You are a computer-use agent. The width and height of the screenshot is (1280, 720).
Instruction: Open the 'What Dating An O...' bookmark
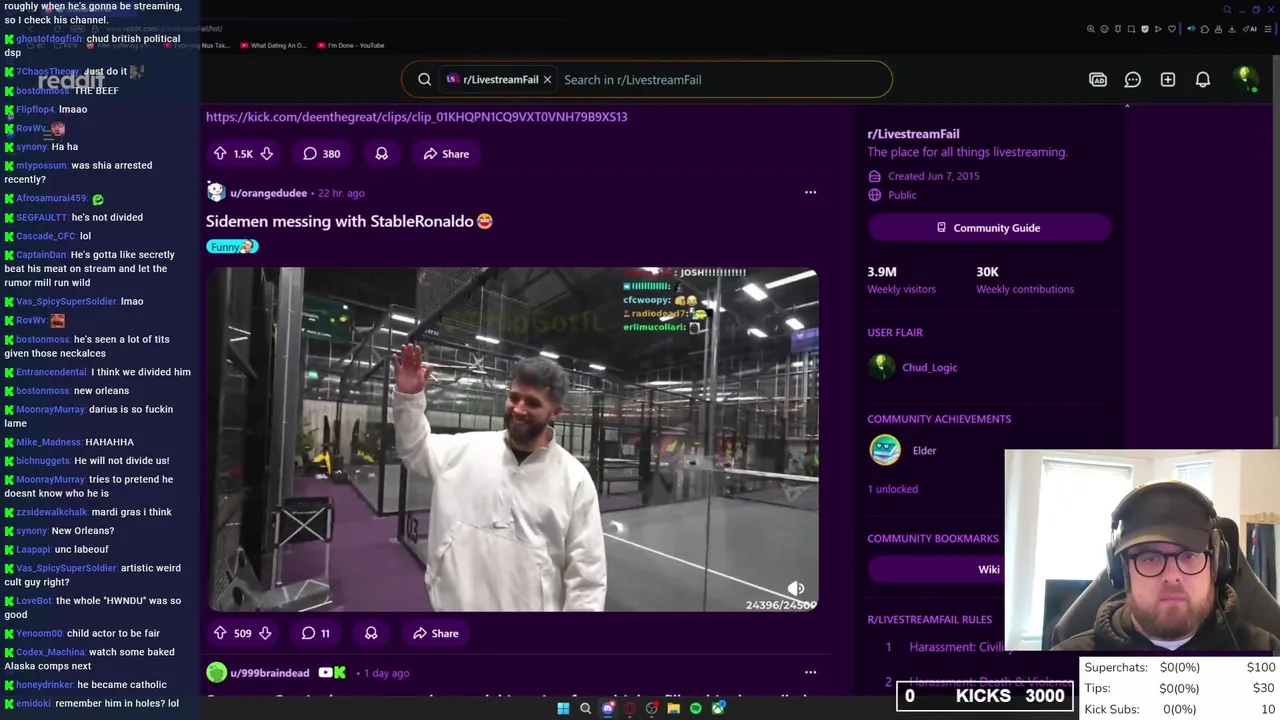(271, 45)
